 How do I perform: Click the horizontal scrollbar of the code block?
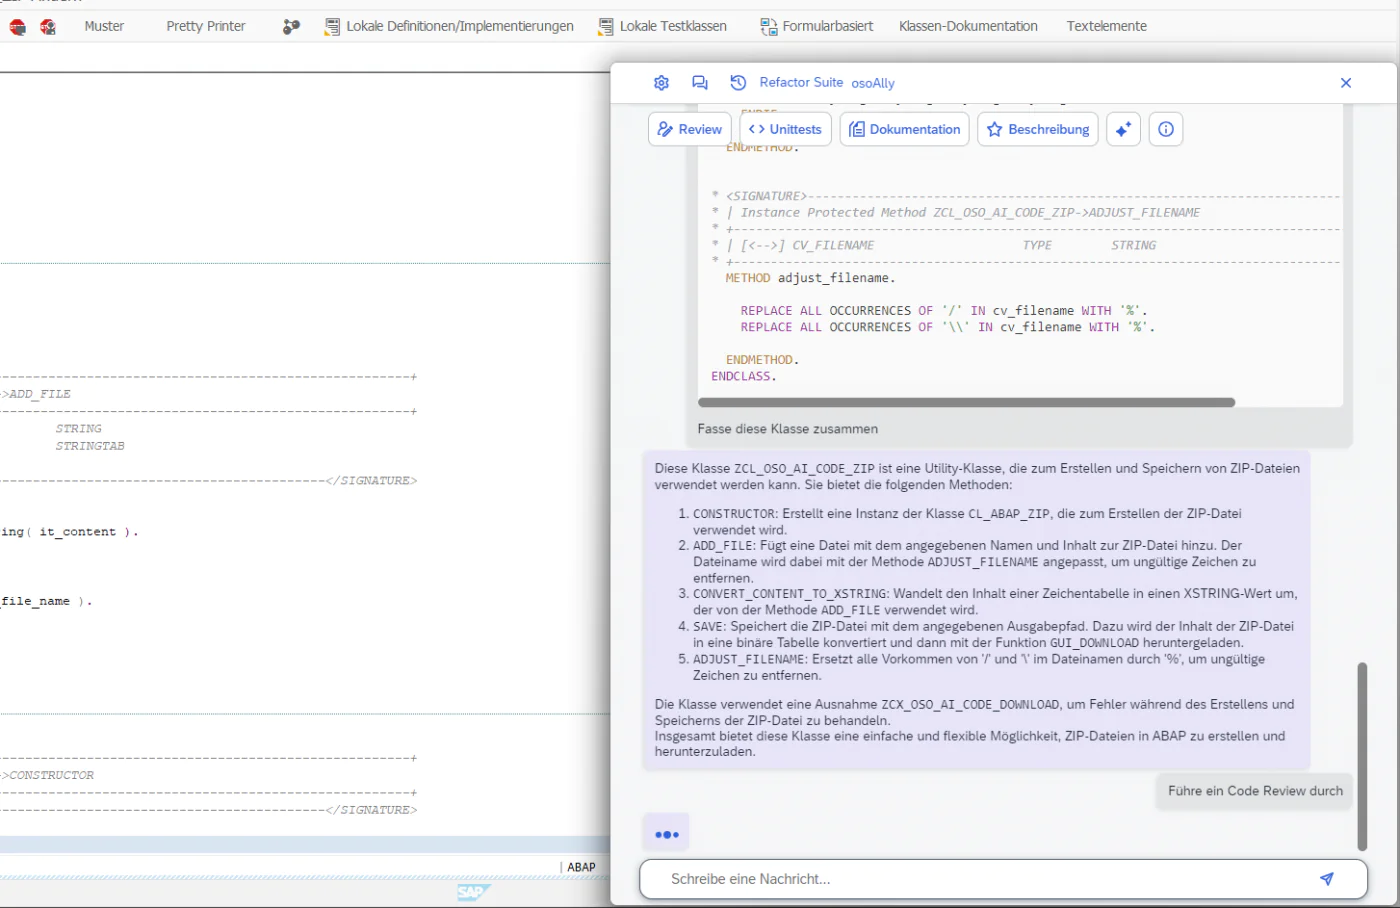pos(966,402)
